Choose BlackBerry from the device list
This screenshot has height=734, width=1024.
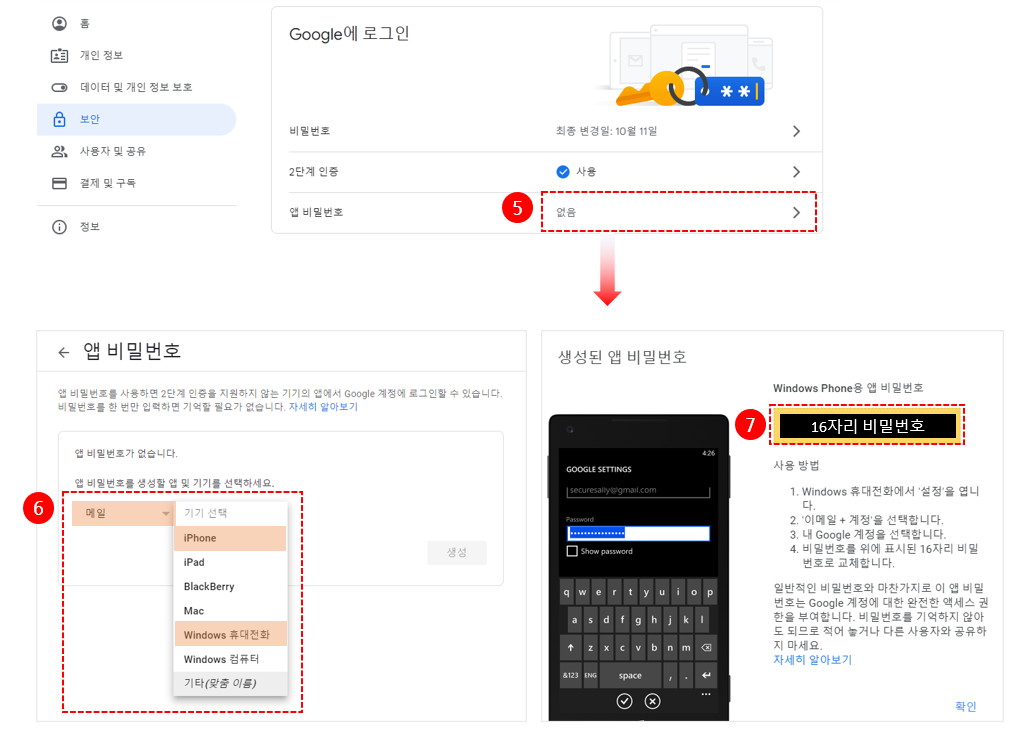(x=231, y=586)
